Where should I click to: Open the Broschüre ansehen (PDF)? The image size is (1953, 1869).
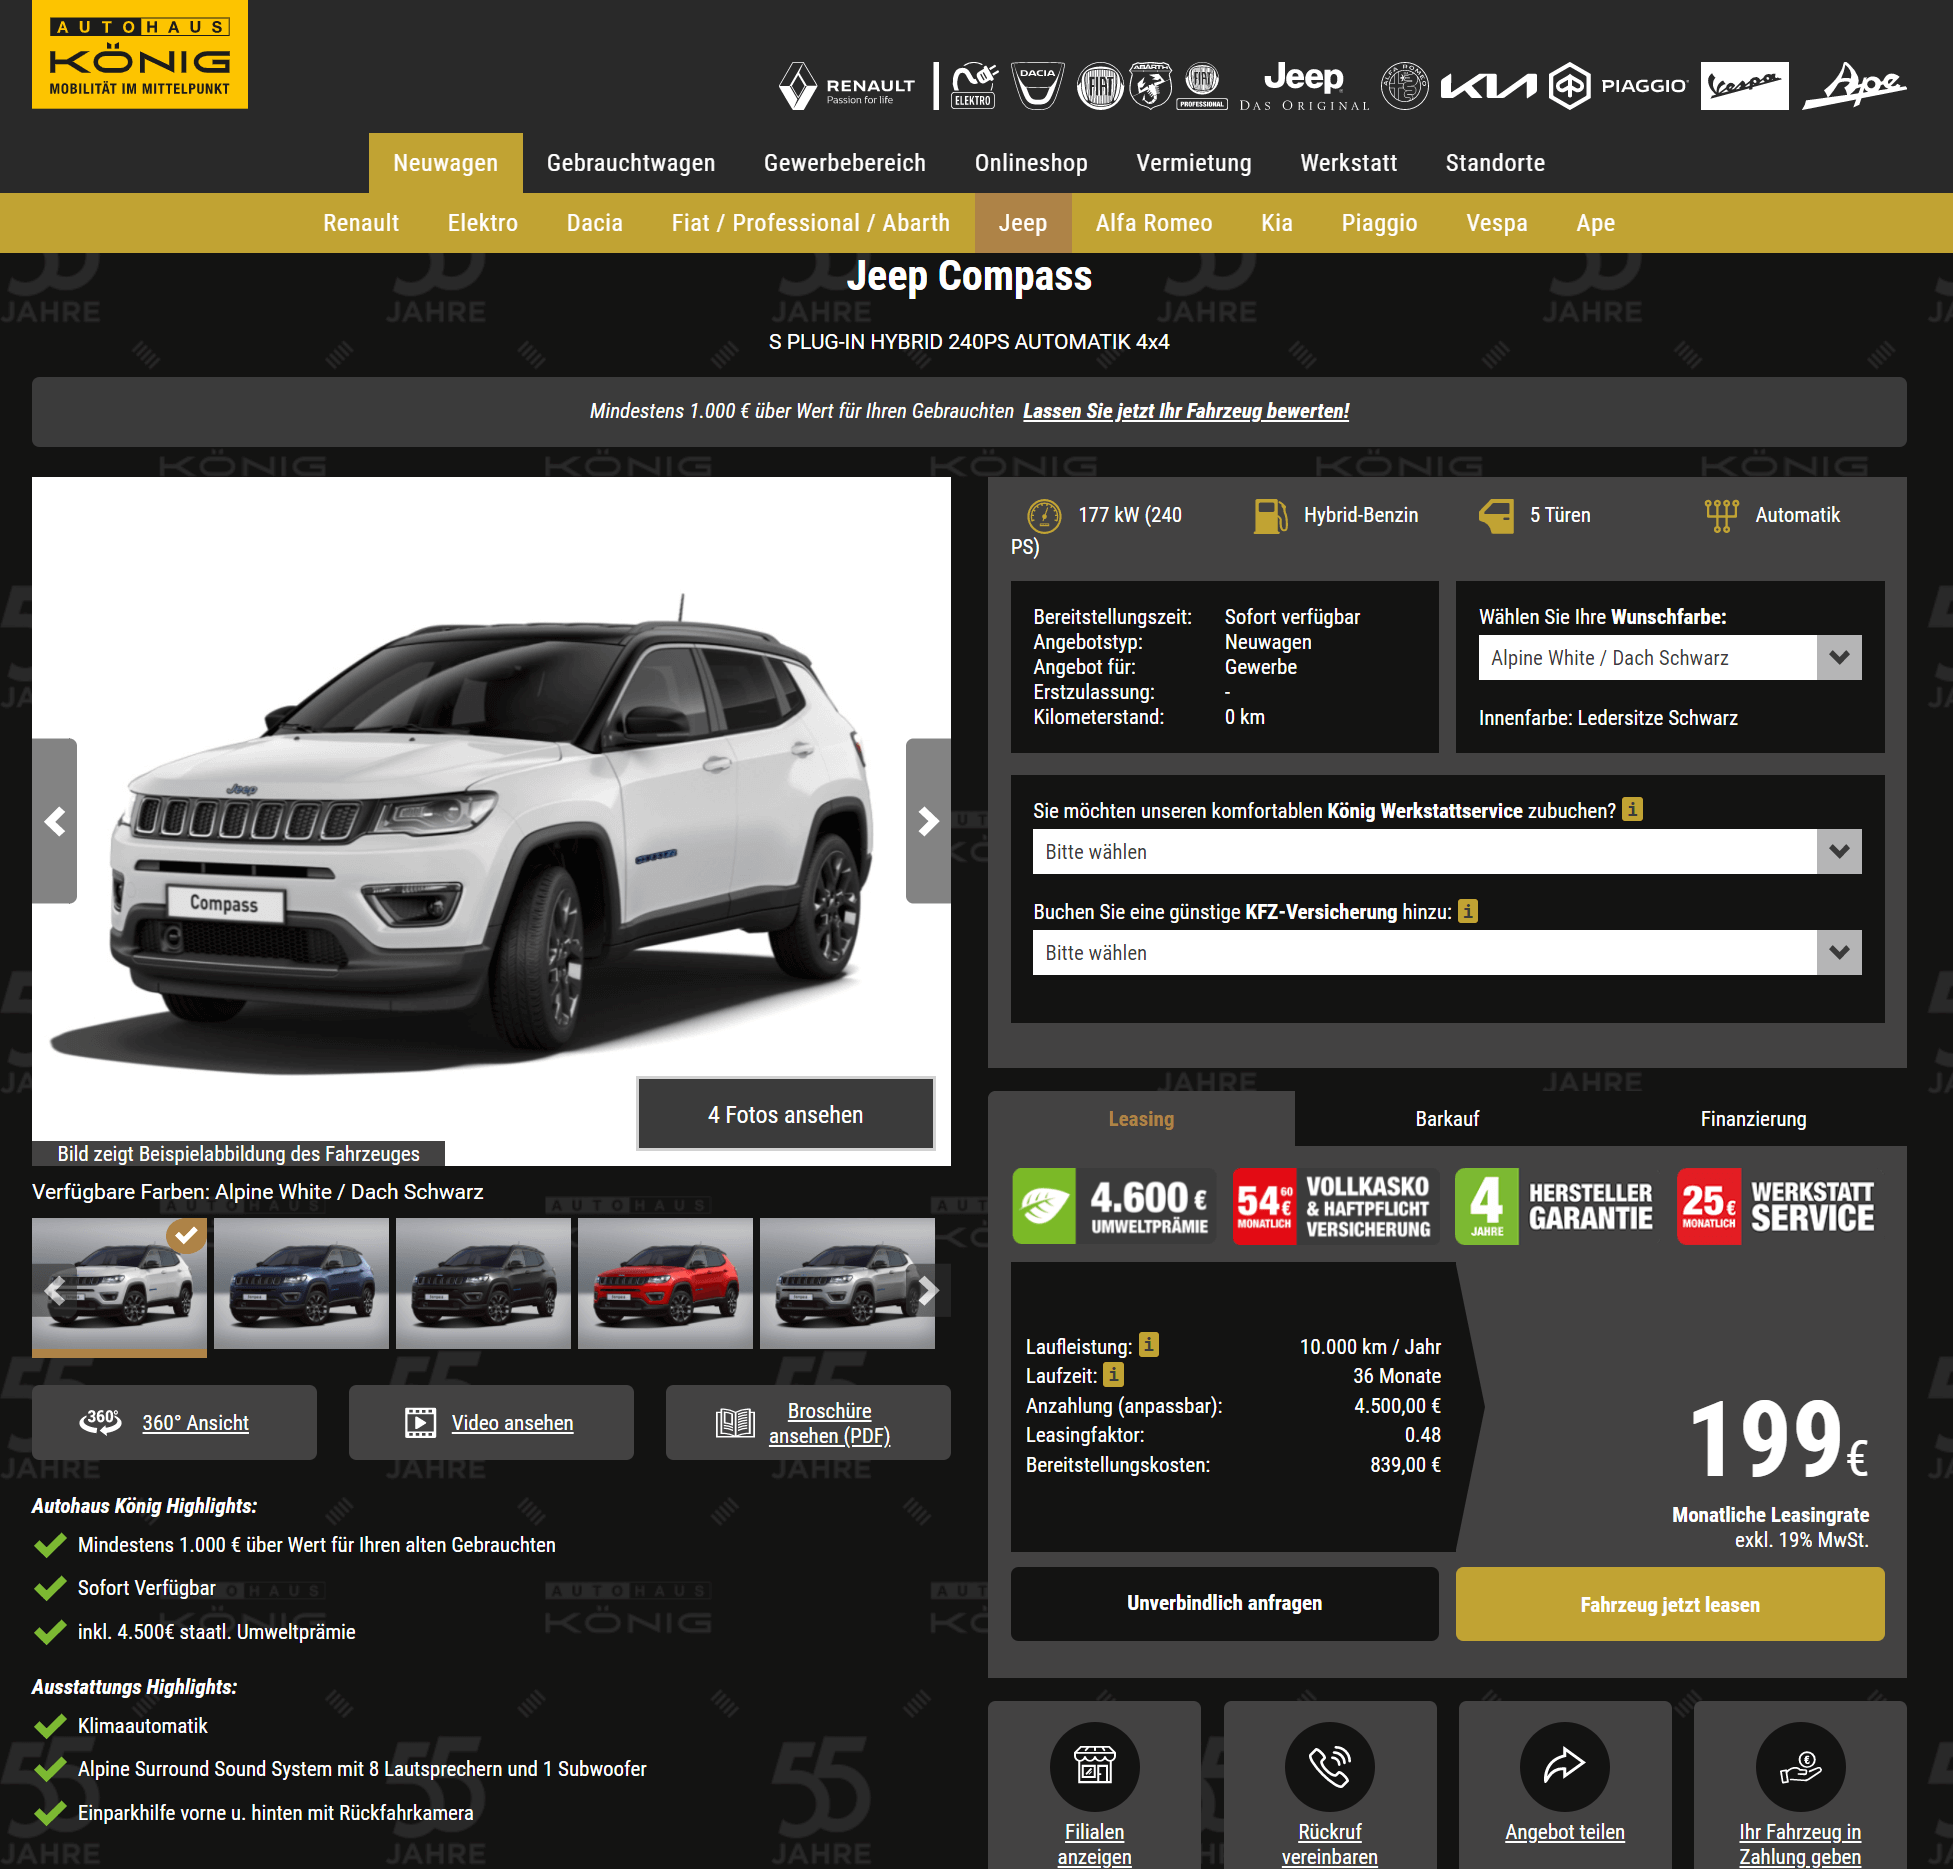click(808, 1422)
